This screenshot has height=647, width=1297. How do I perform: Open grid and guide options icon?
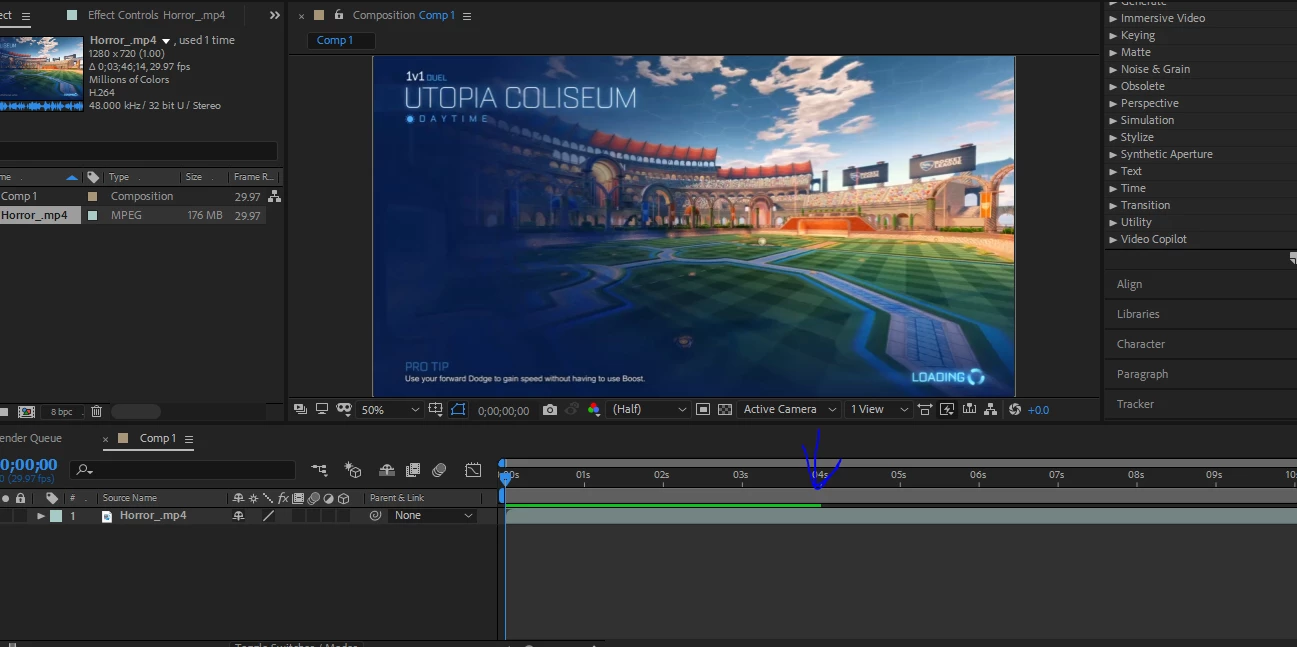(436, 409)
